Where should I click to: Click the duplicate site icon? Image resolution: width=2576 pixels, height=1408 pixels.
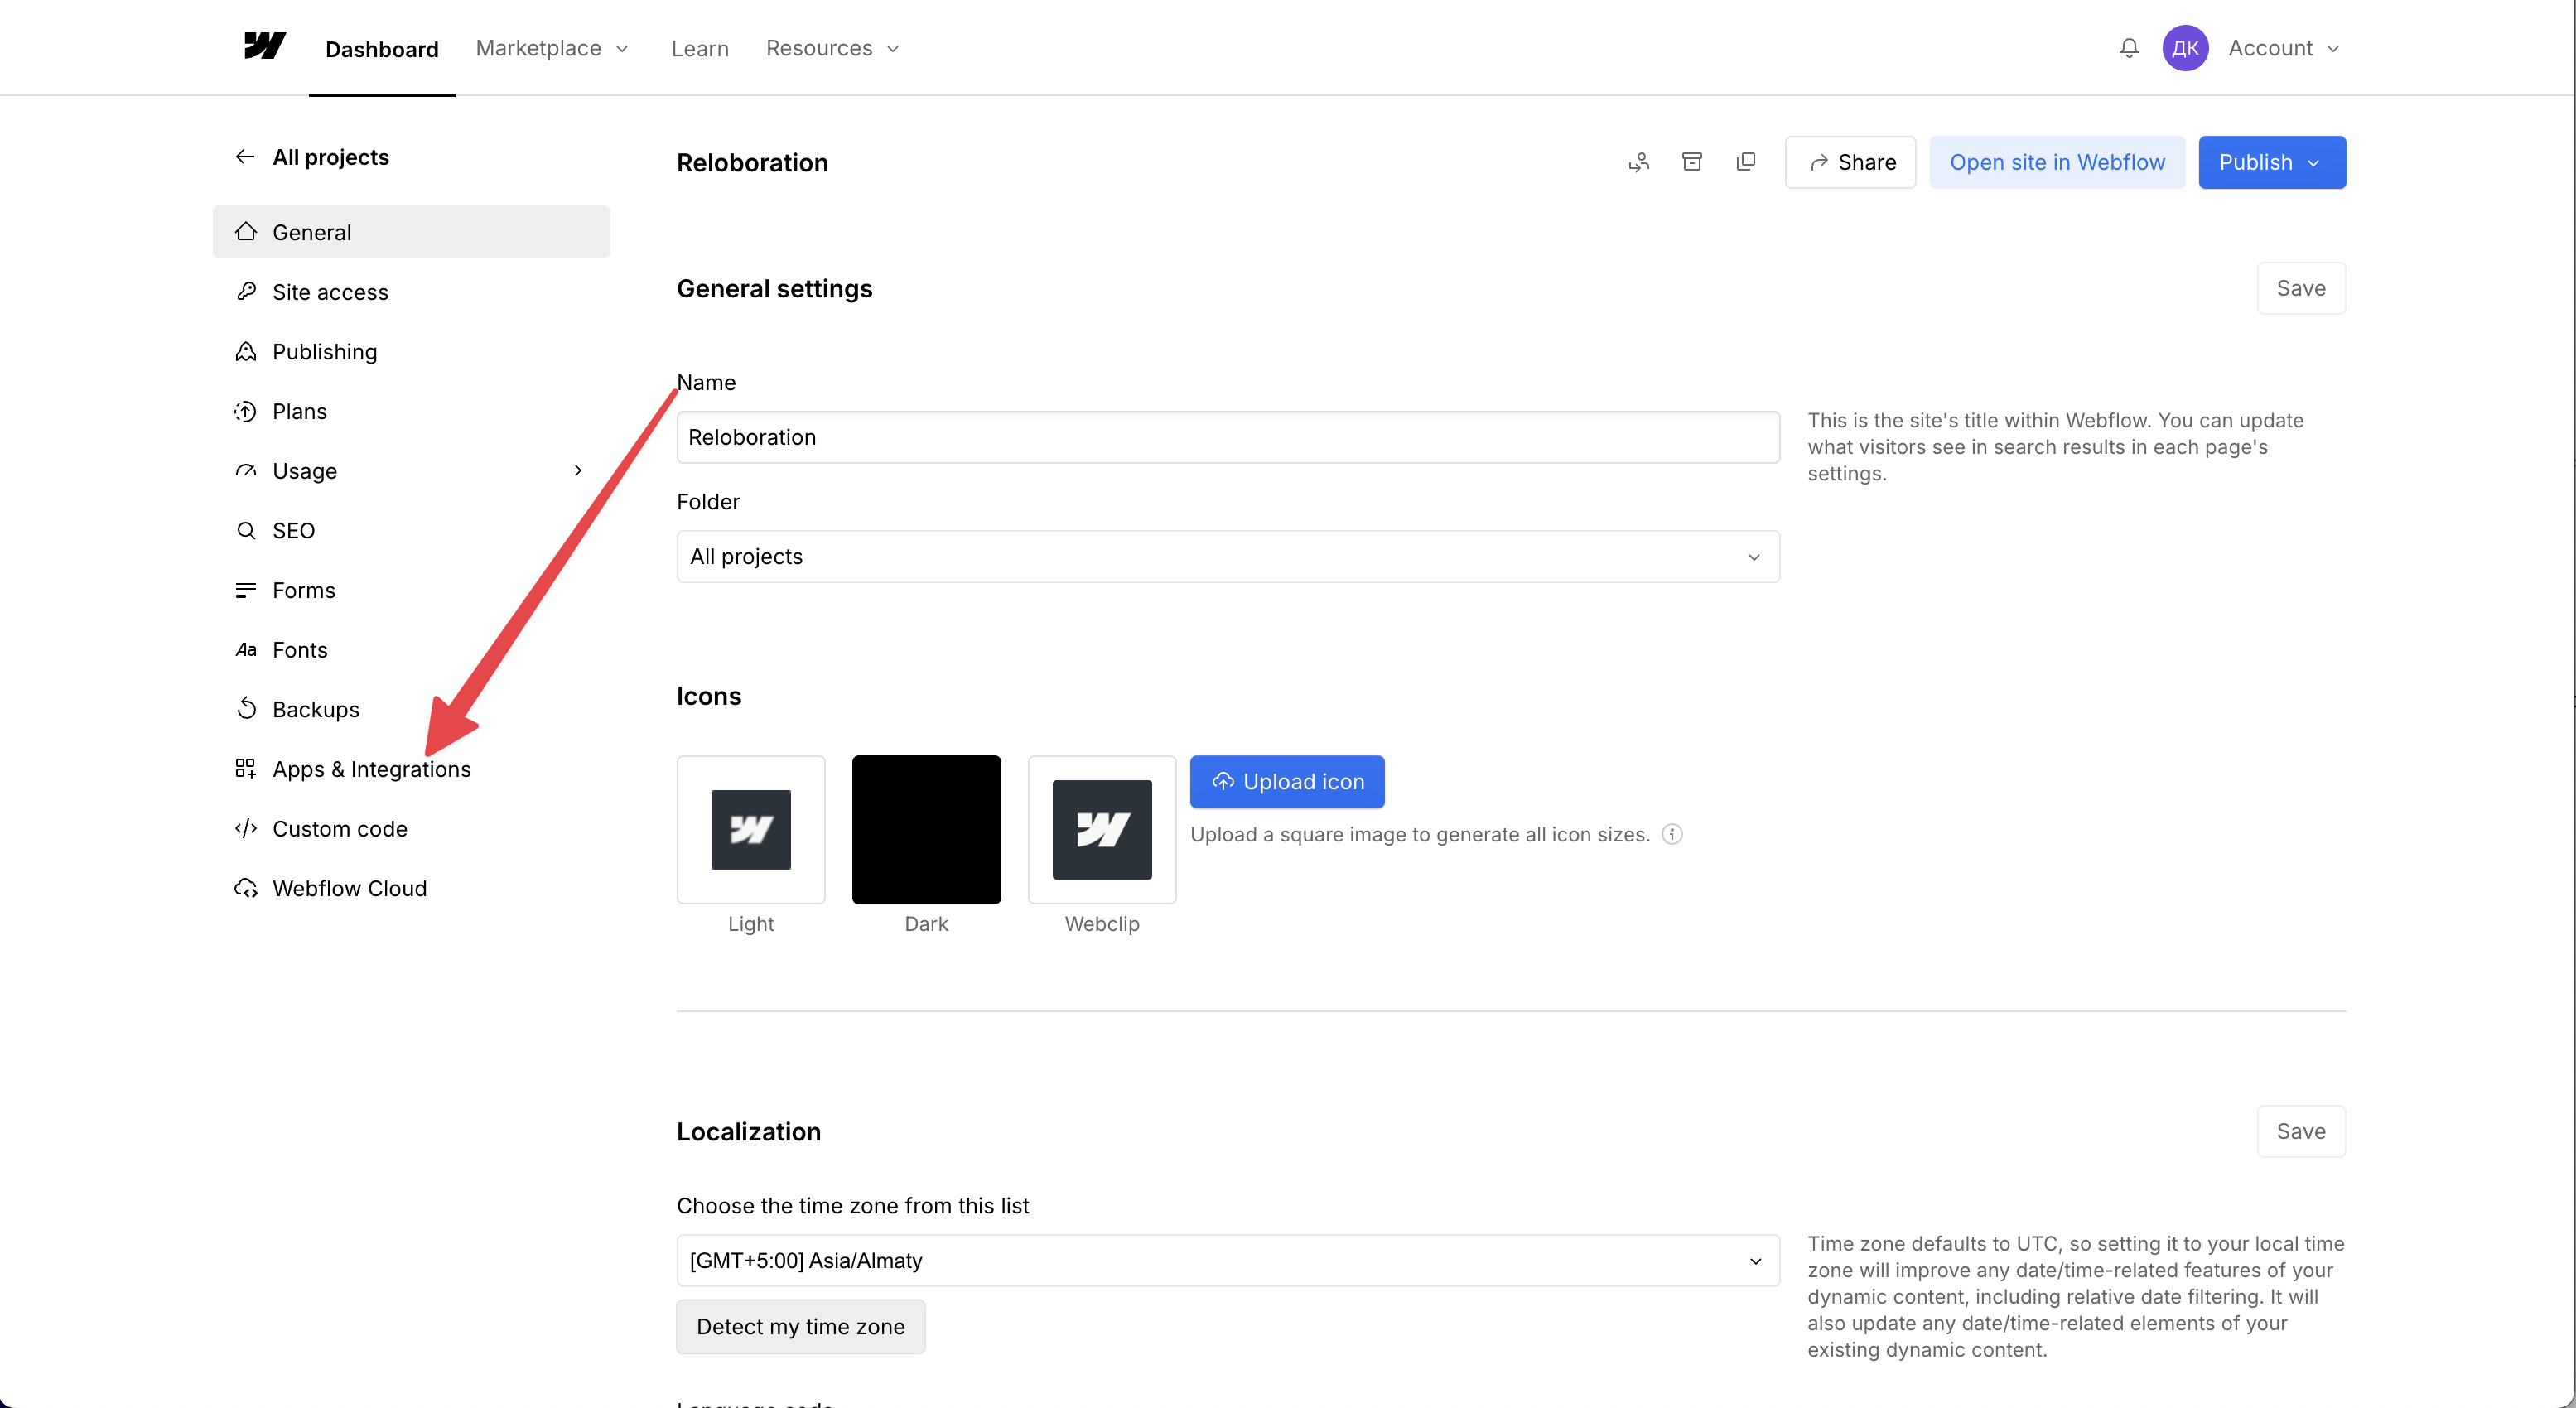(1746, 162)
